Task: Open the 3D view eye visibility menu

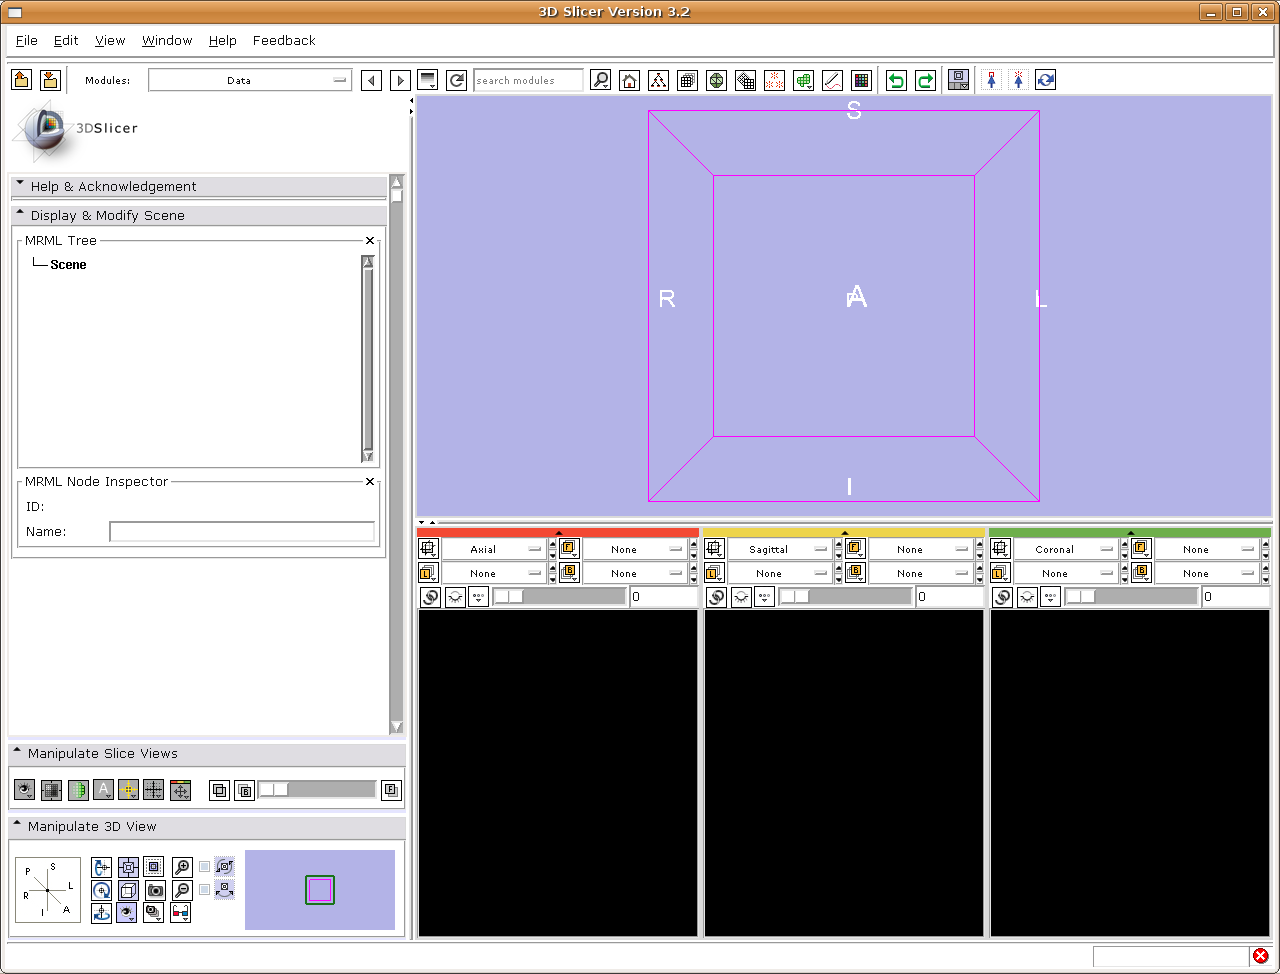Action: click(x=127, y=912)
